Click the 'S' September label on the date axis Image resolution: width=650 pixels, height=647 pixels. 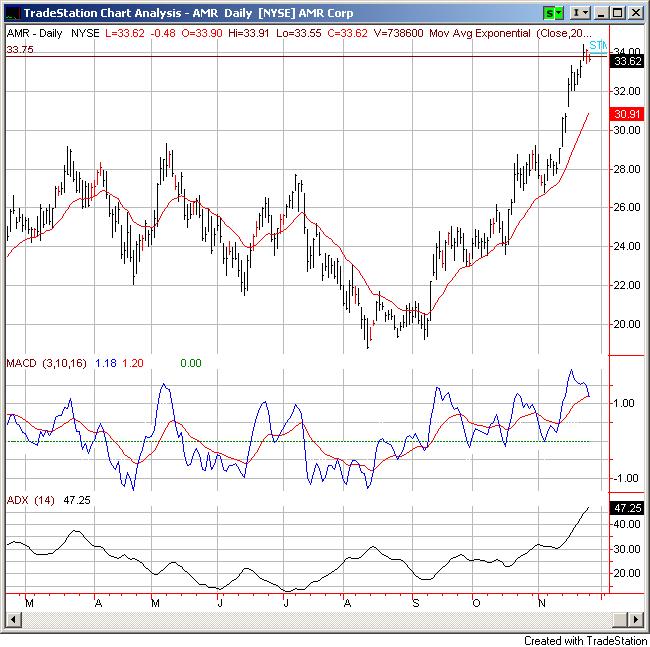pyautogui.click(x=416, y=603)
